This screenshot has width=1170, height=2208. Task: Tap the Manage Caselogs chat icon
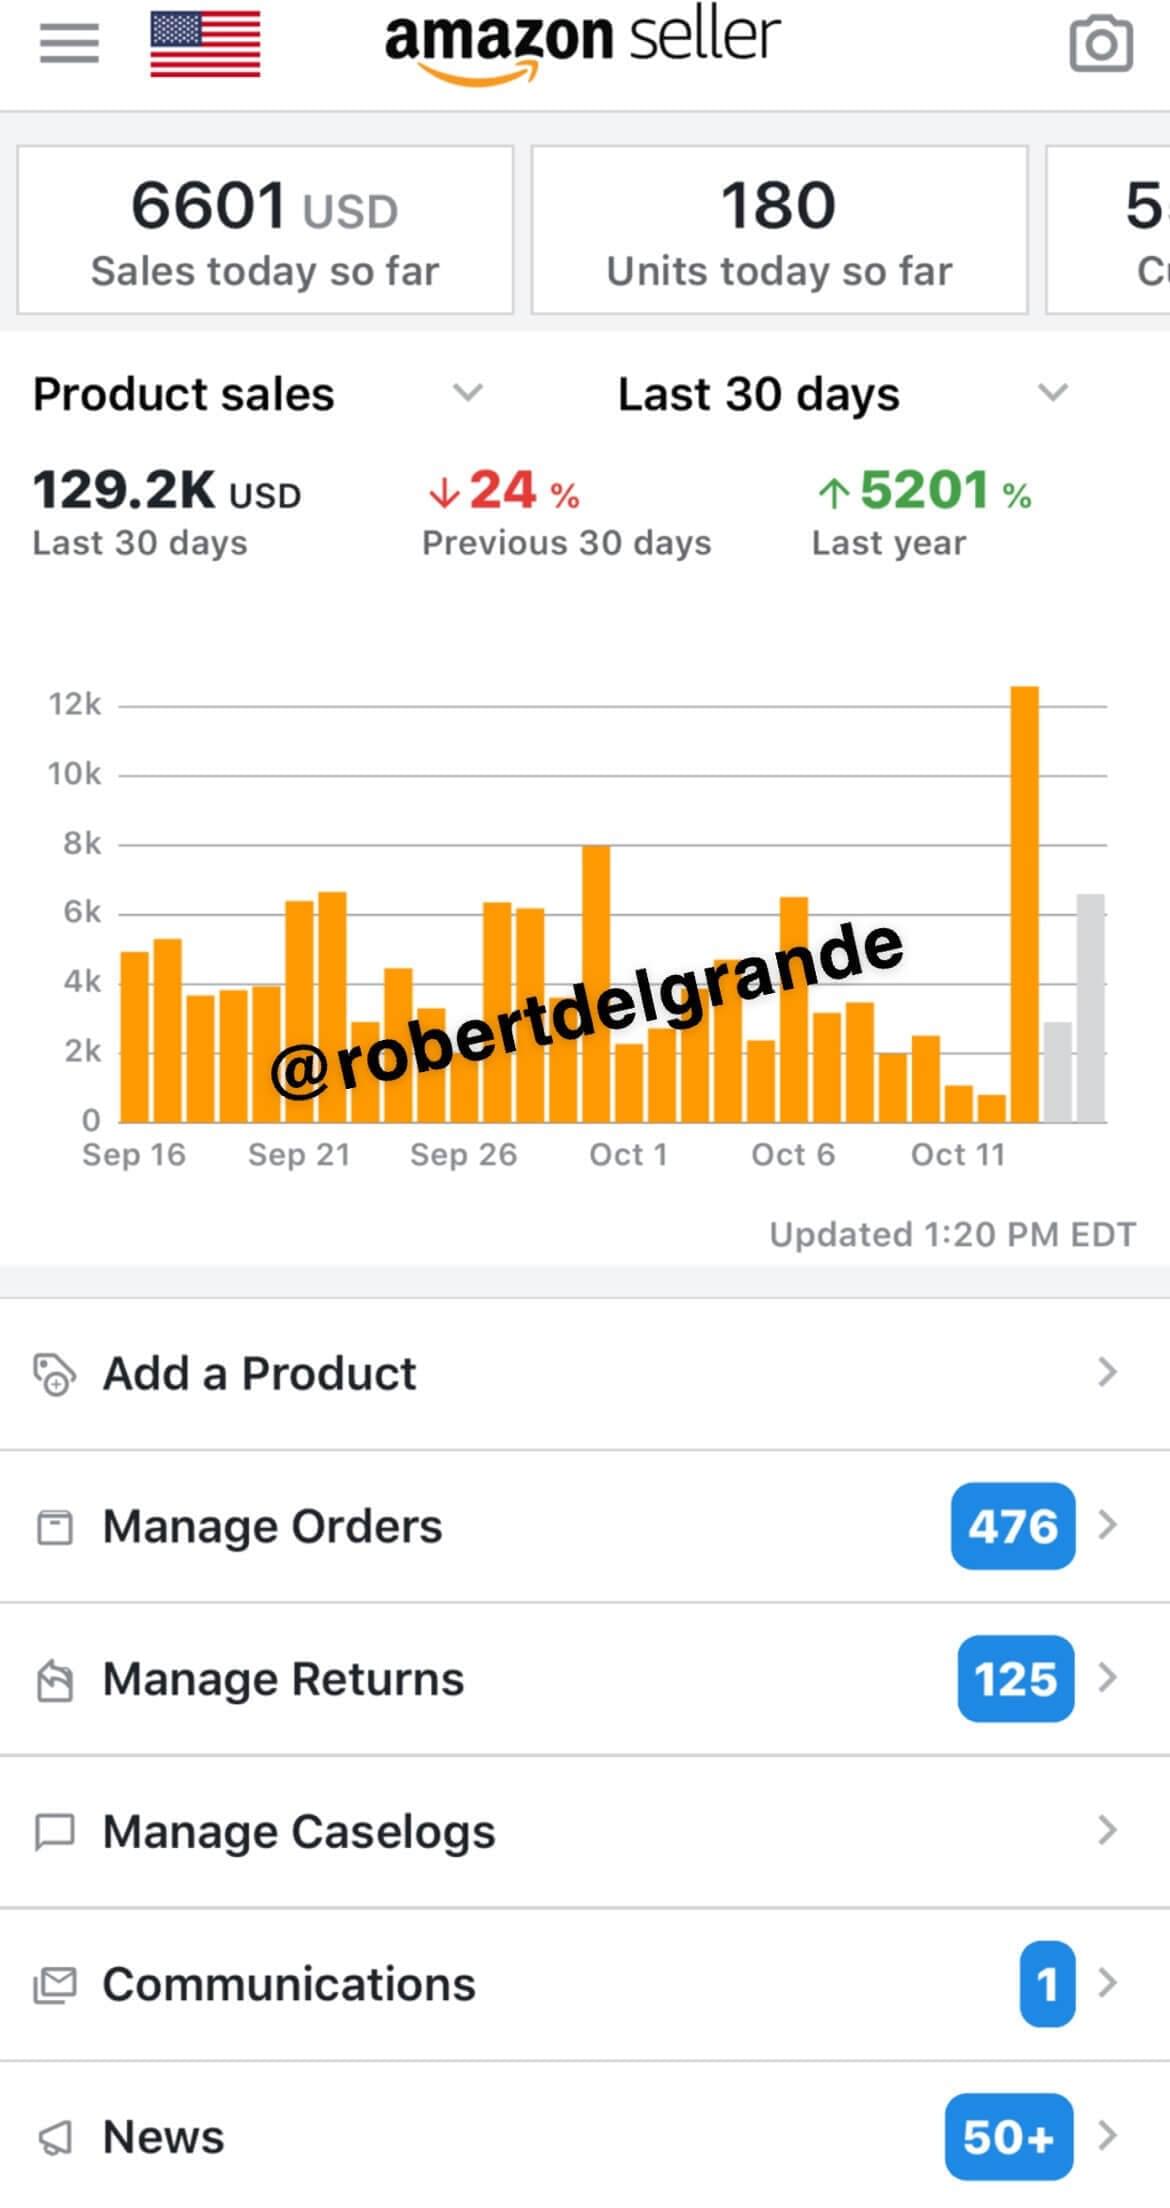point(54,1832)
